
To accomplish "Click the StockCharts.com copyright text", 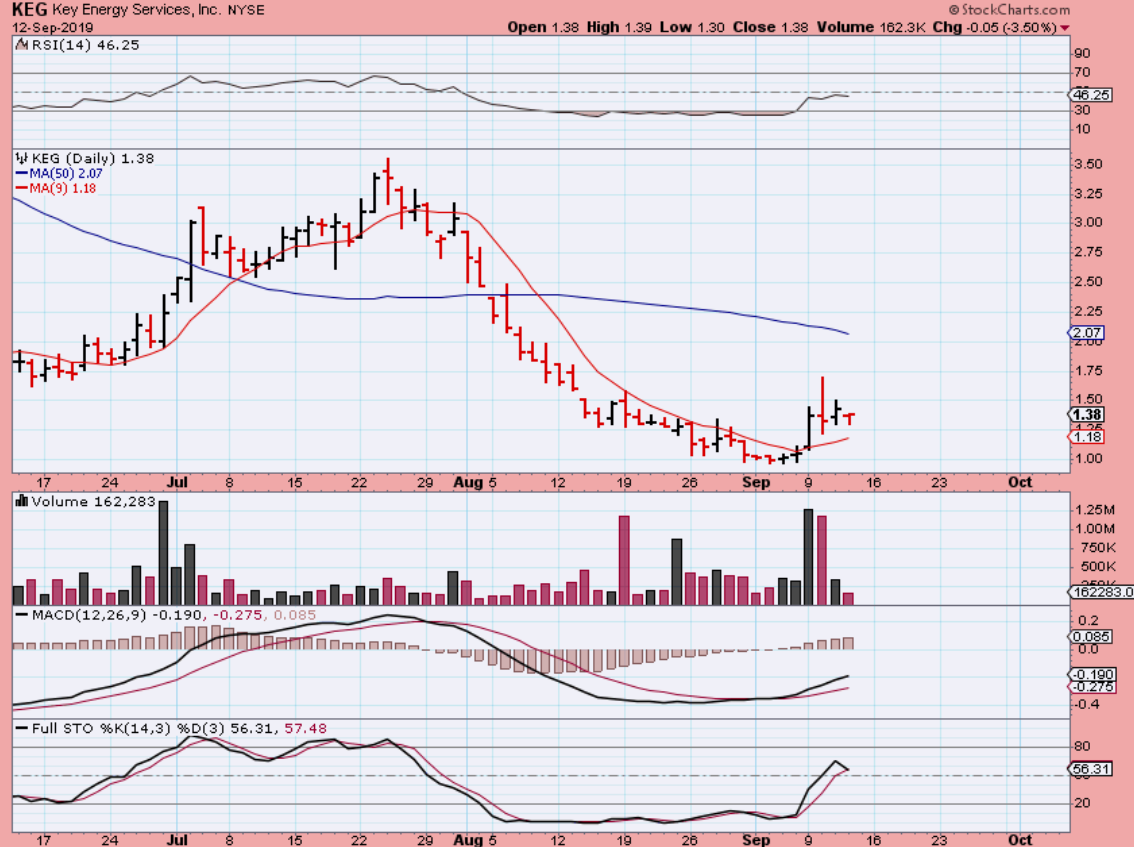I will pyautogui.click(x=1009, y=9).
